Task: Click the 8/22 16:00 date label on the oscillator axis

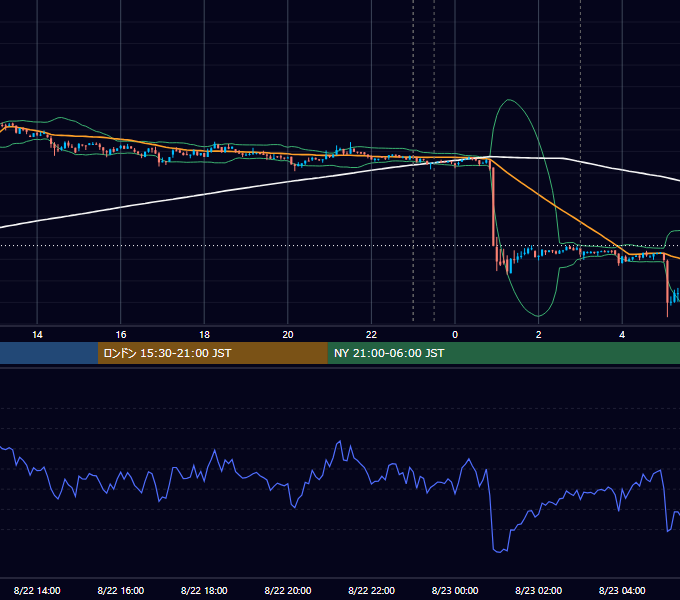Action: (121, 590)
